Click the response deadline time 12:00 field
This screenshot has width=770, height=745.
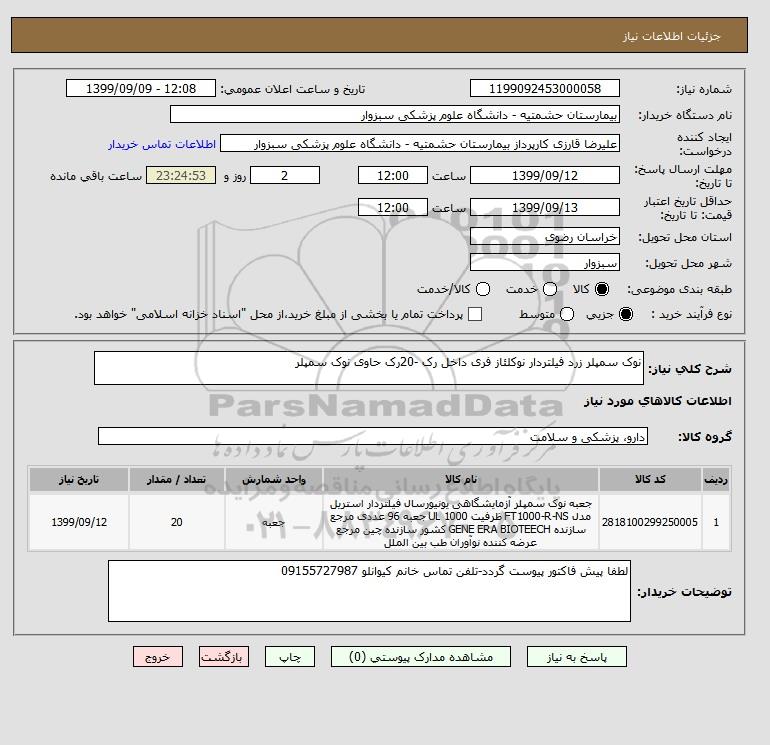pos(393,175)
